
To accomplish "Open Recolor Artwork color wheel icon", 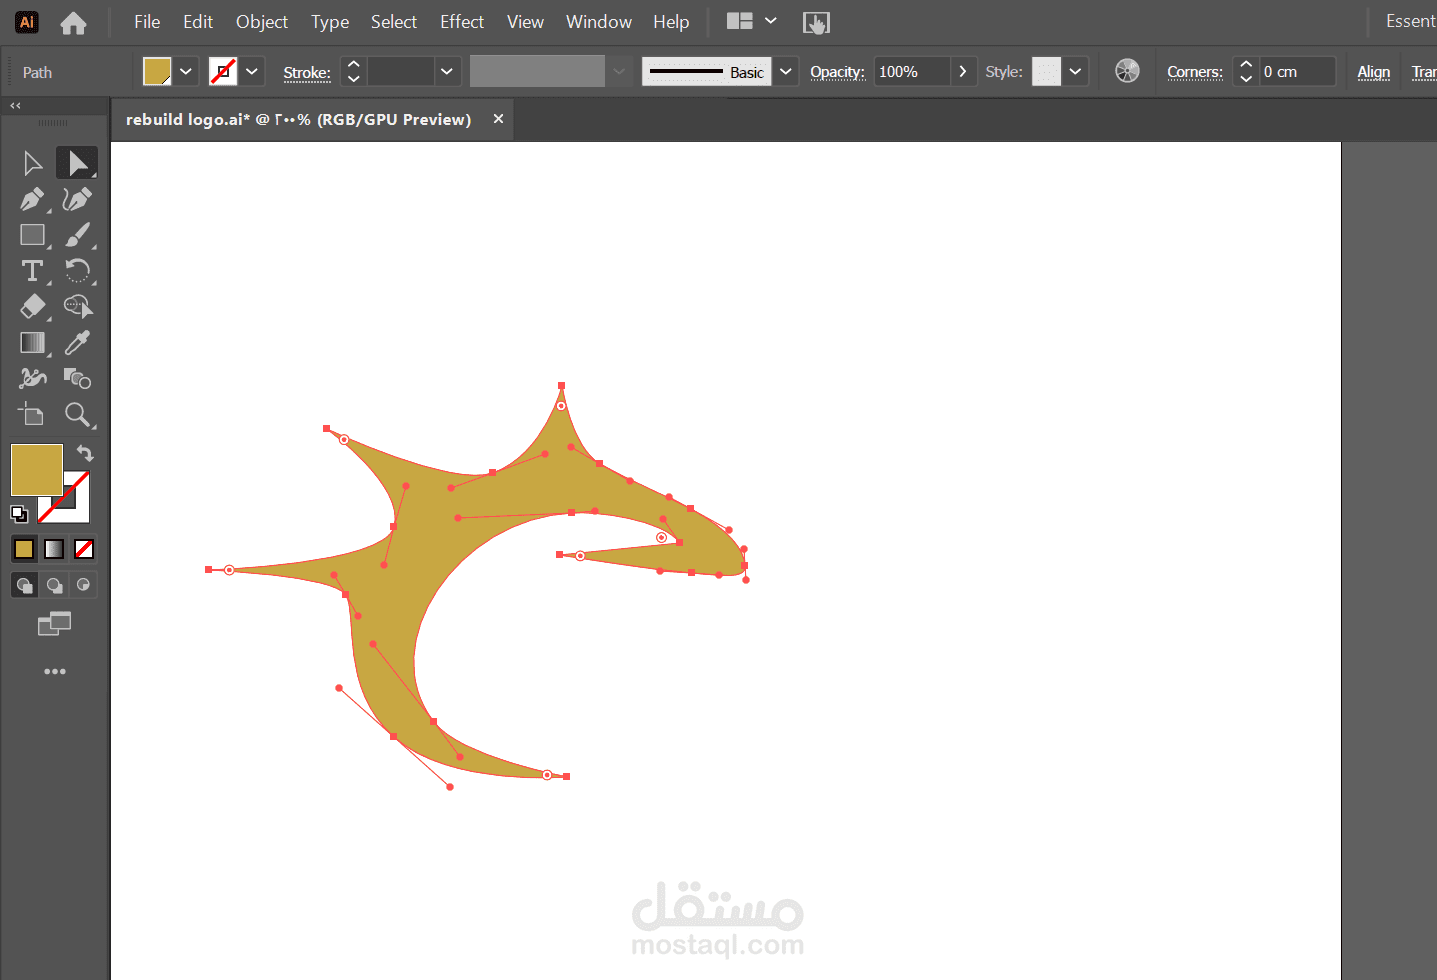I will point(1127,71).
